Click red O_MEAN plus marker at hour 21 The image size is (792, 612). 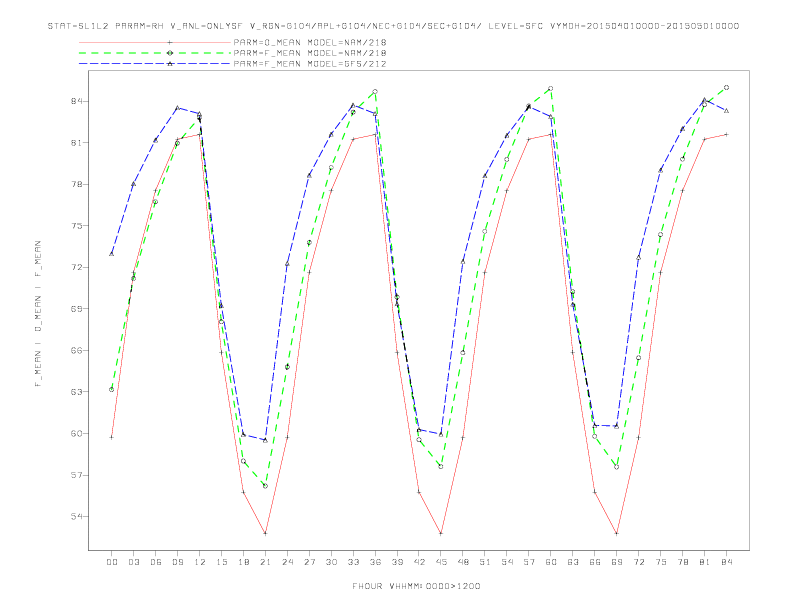click(265, 533)
